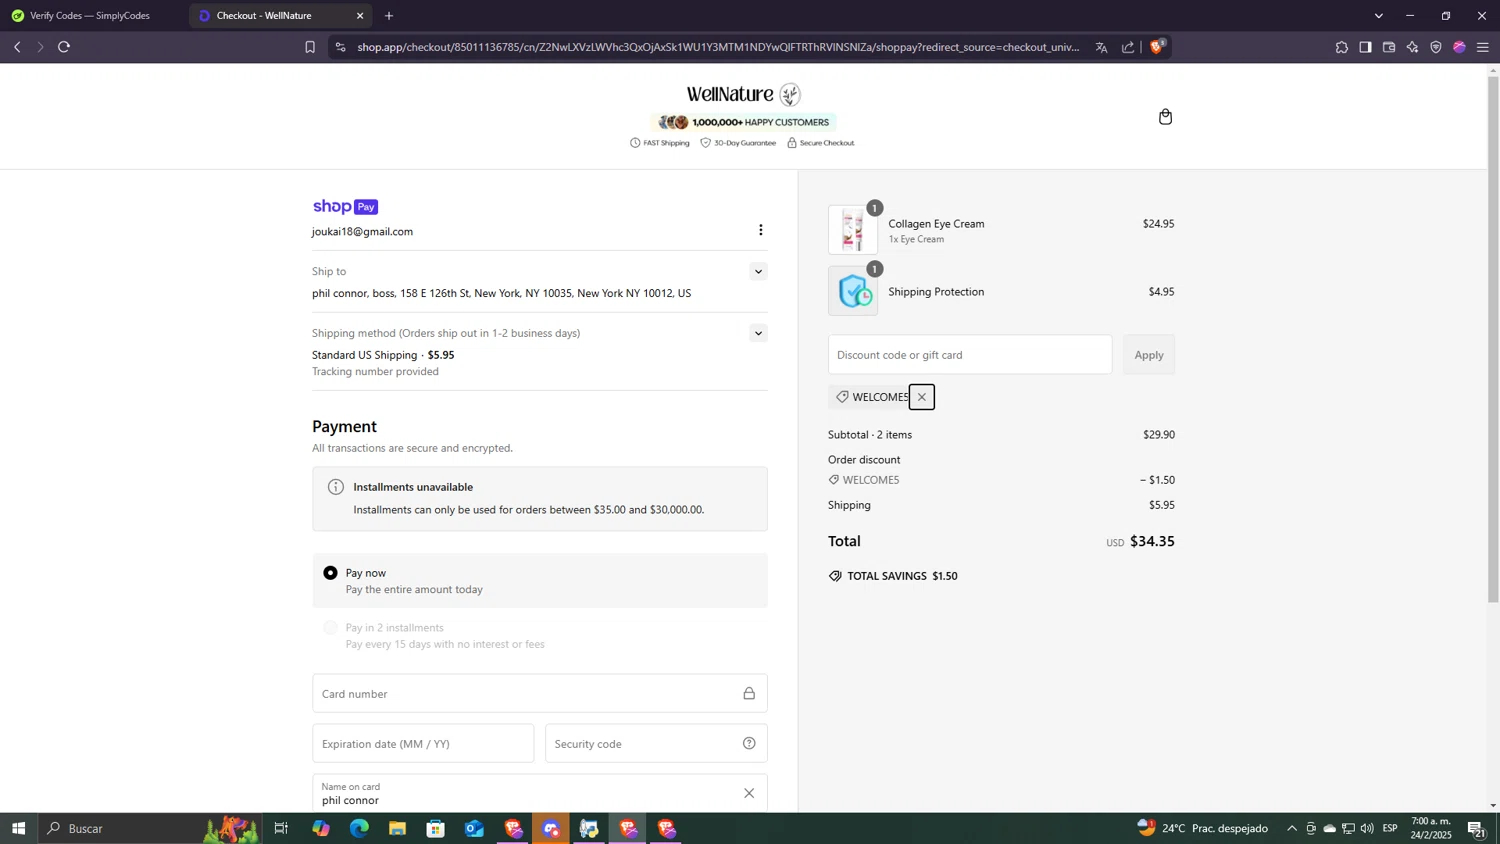Open Copilot from the taskbar

320,828
